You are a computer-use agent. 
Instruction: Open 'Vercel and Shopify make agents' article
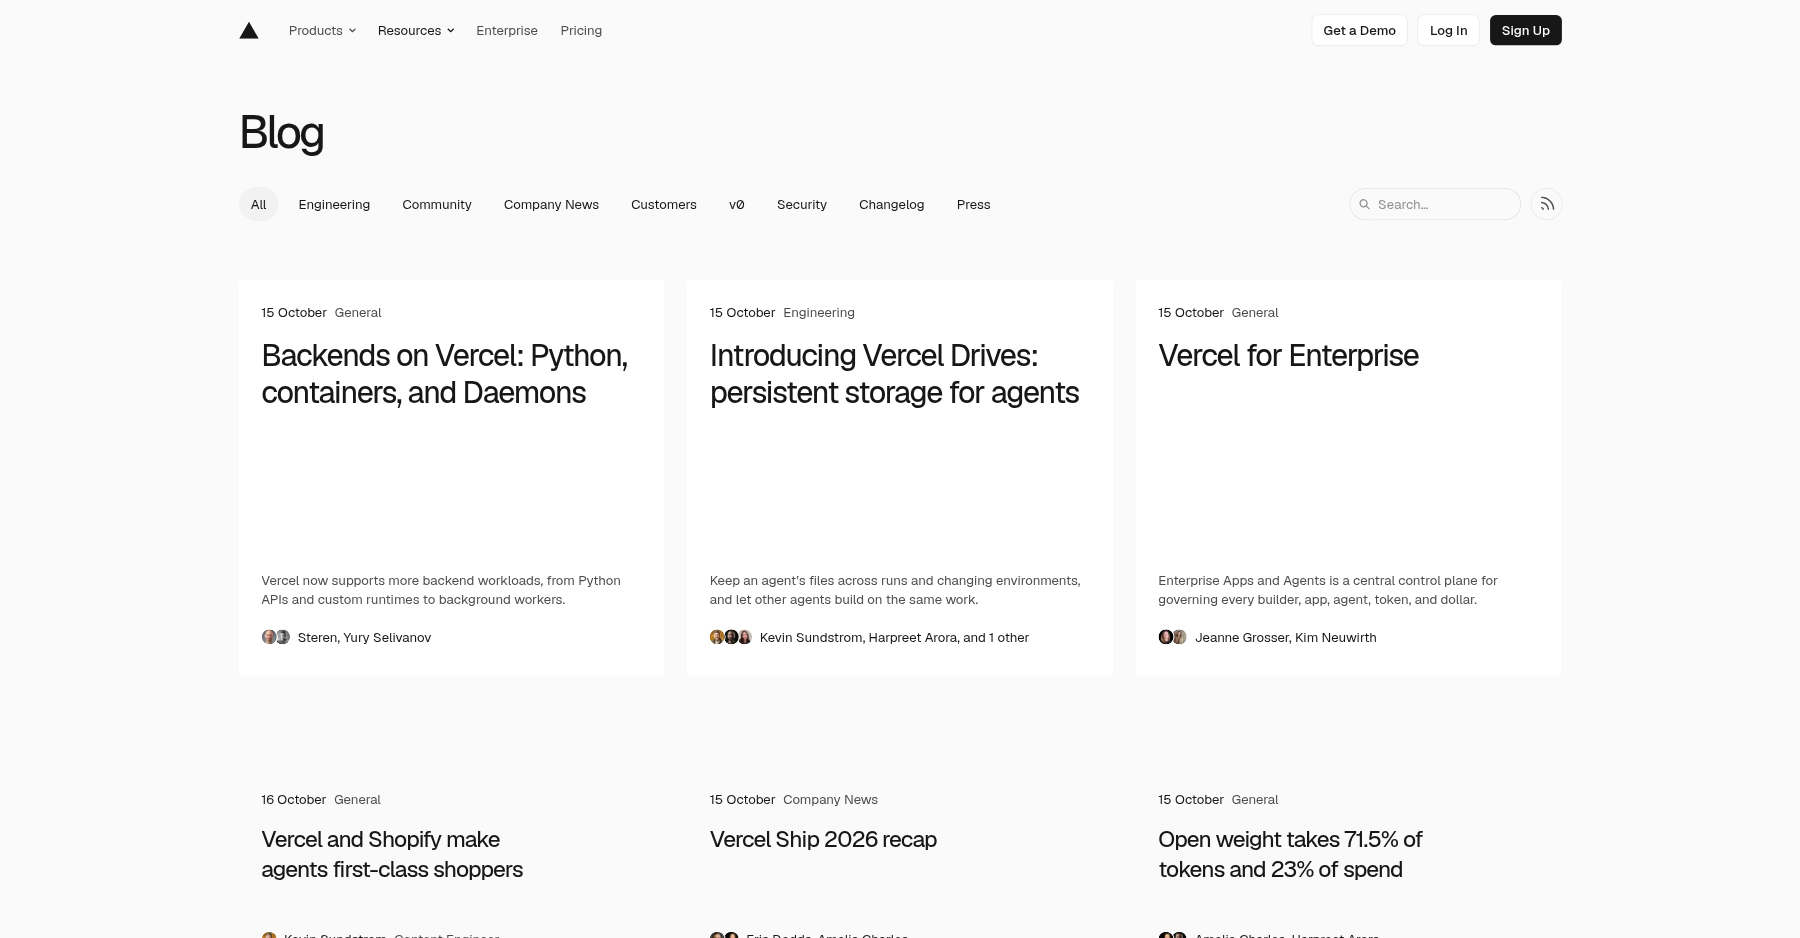coord(392,854)
